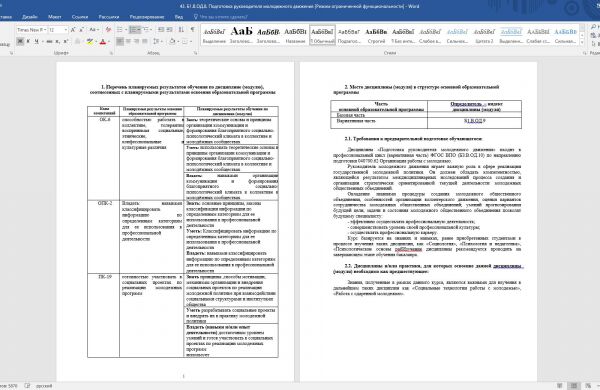Image resolution: width=600 pixels, height=390 pixels.
Task: Click the Find magnifier icon in Editing group
Action: (594, 27)
